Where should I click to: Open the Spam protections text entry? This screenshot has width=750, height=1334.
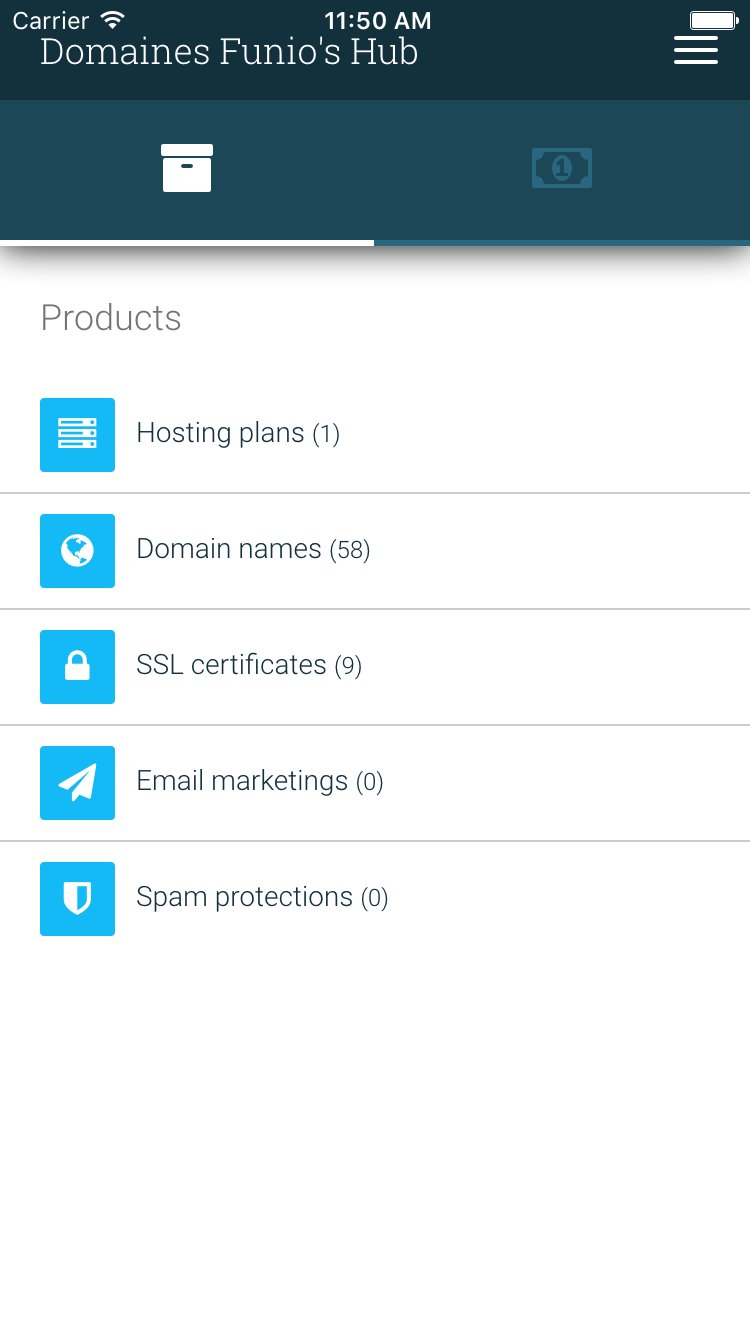pyautogui.click(x=244, y=897)
